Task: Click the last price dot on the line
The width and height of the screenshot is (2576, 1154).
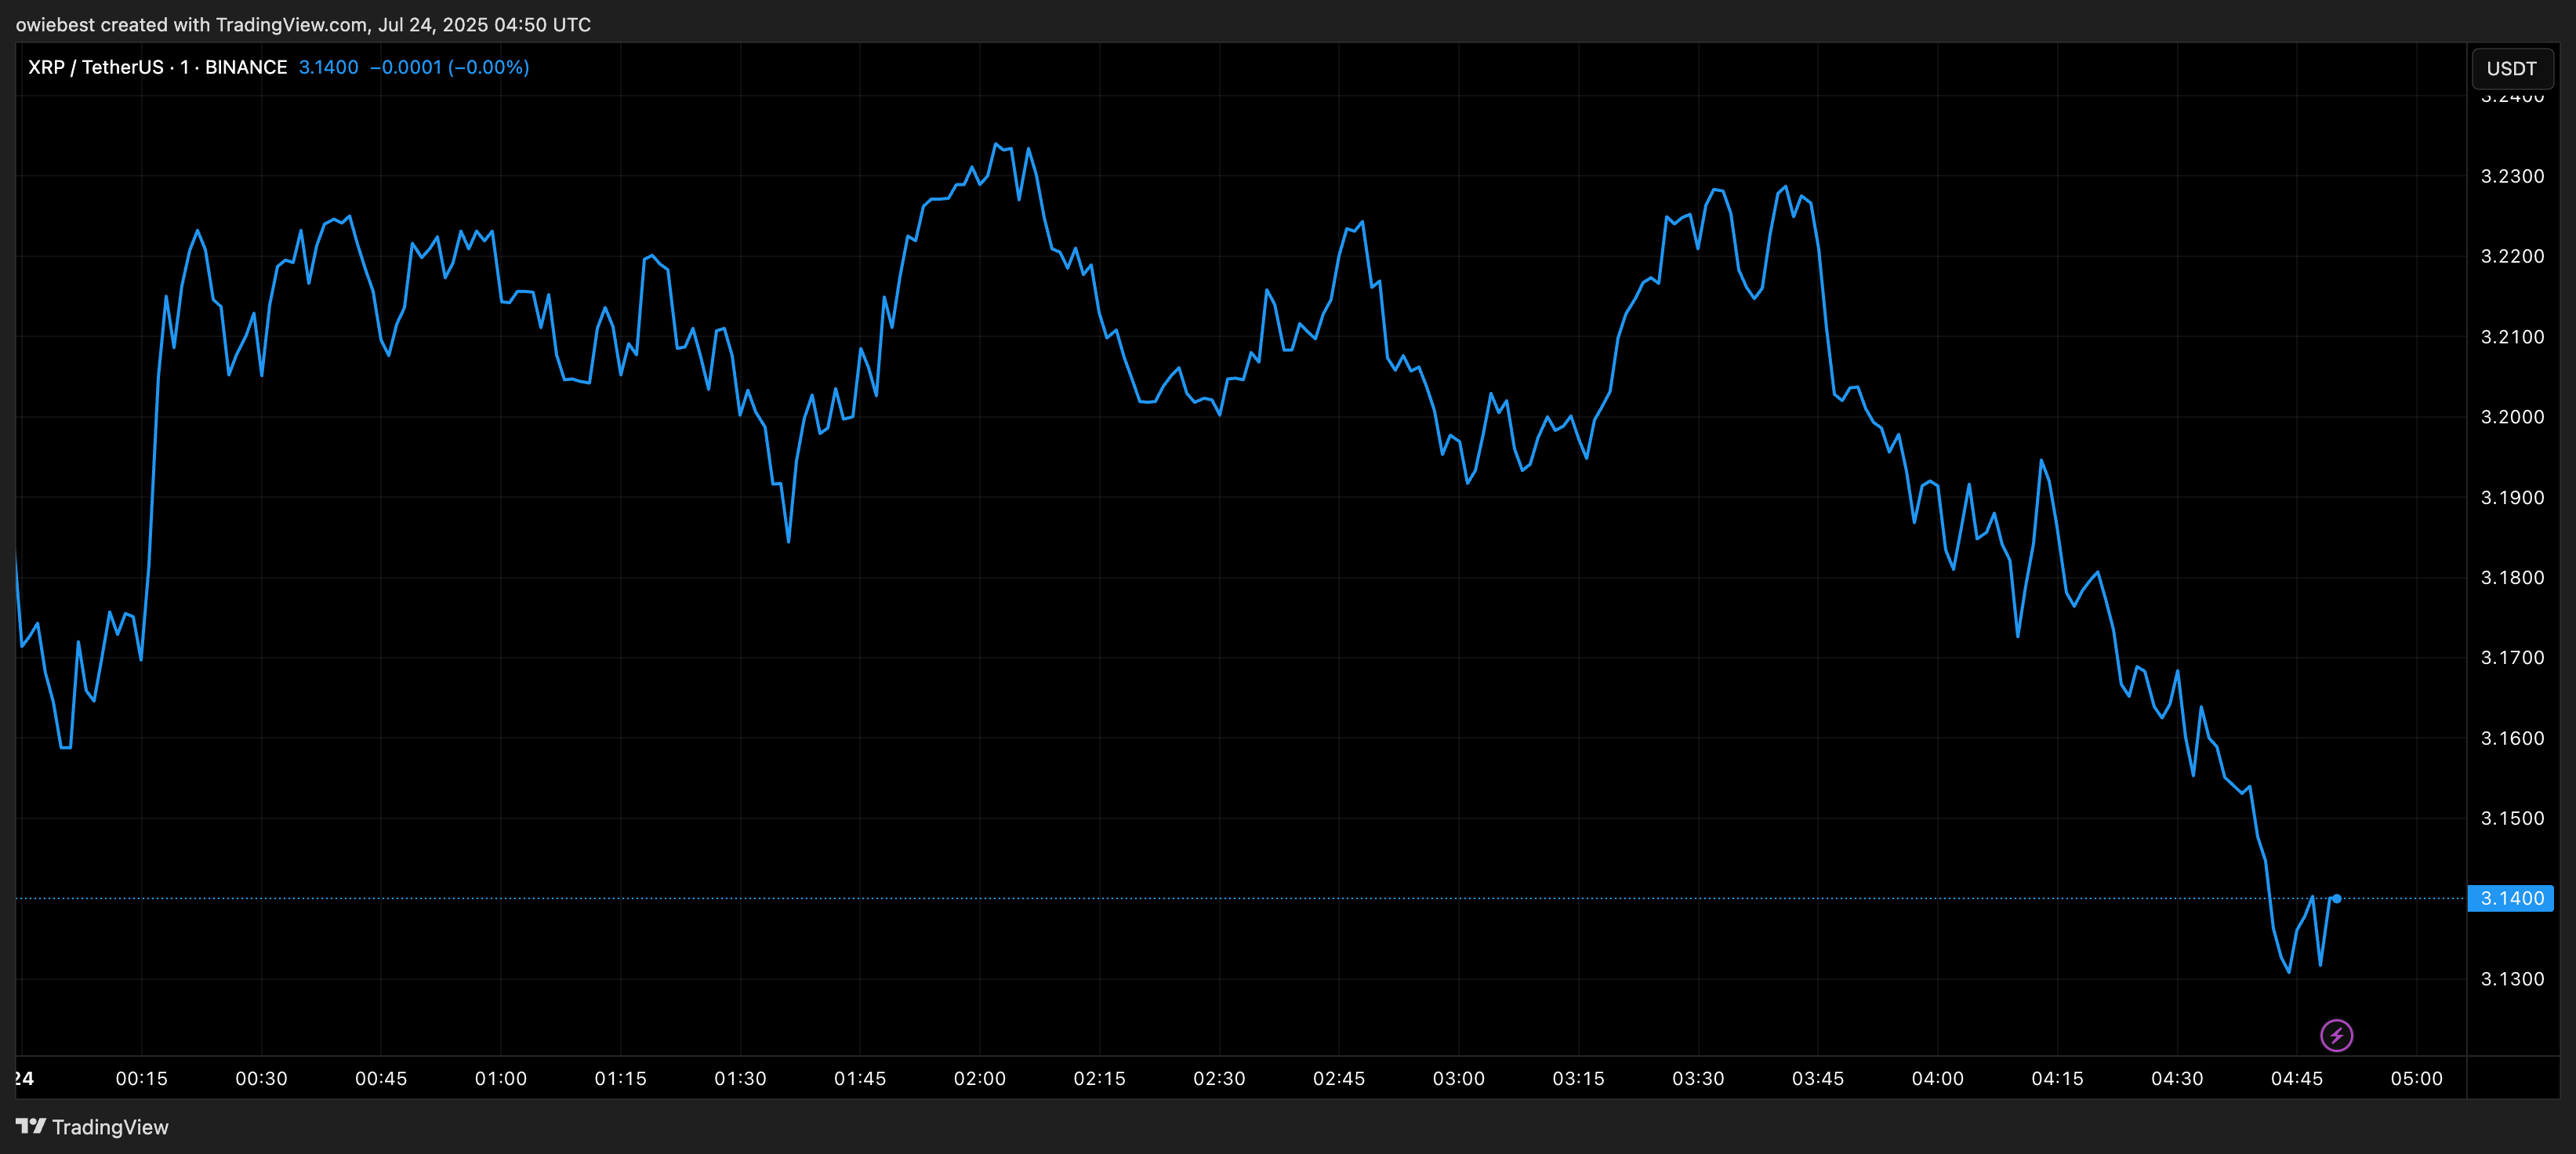Action: pos(2336,898)
